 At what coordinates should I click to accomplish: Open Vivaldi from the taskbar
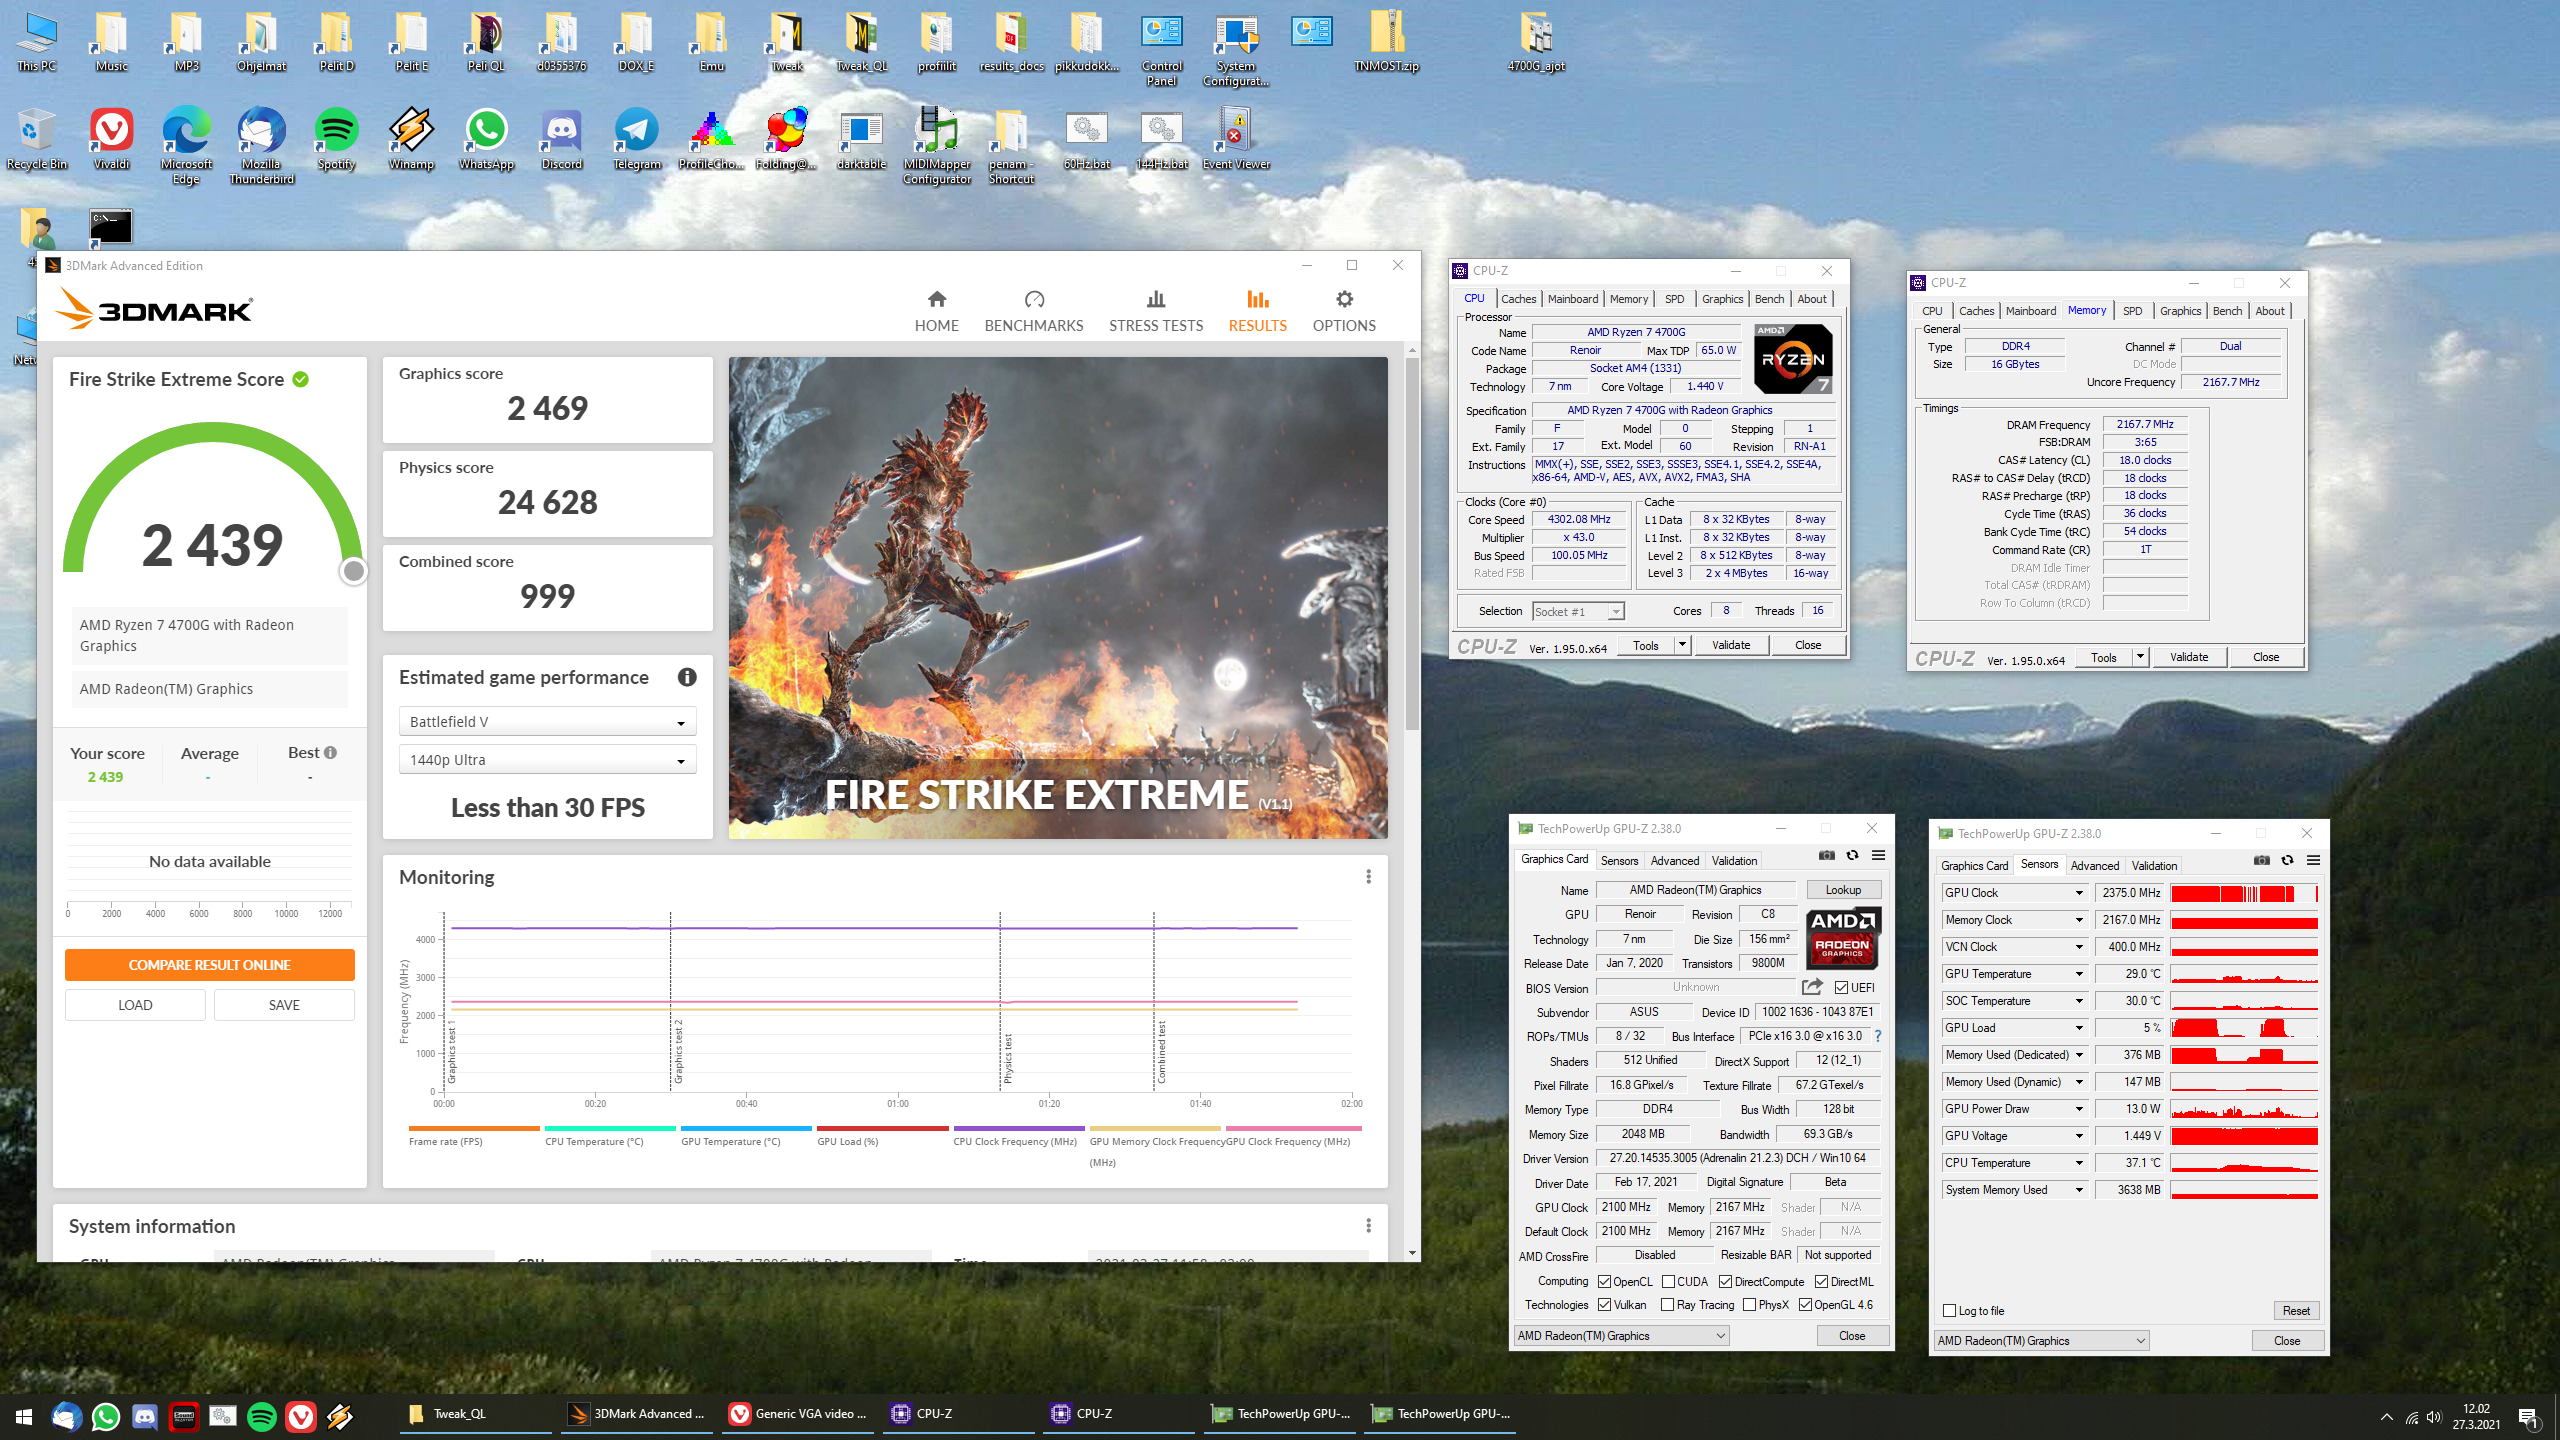(301, 1416)
